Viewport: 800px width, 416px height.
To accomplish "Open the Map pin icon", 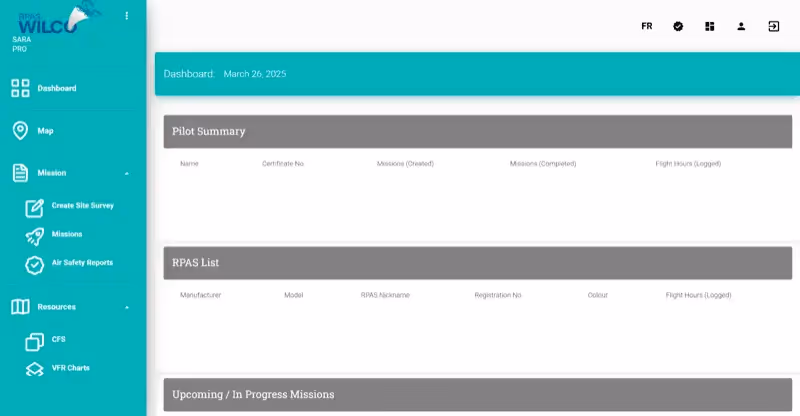I will (x=20, y=131).
